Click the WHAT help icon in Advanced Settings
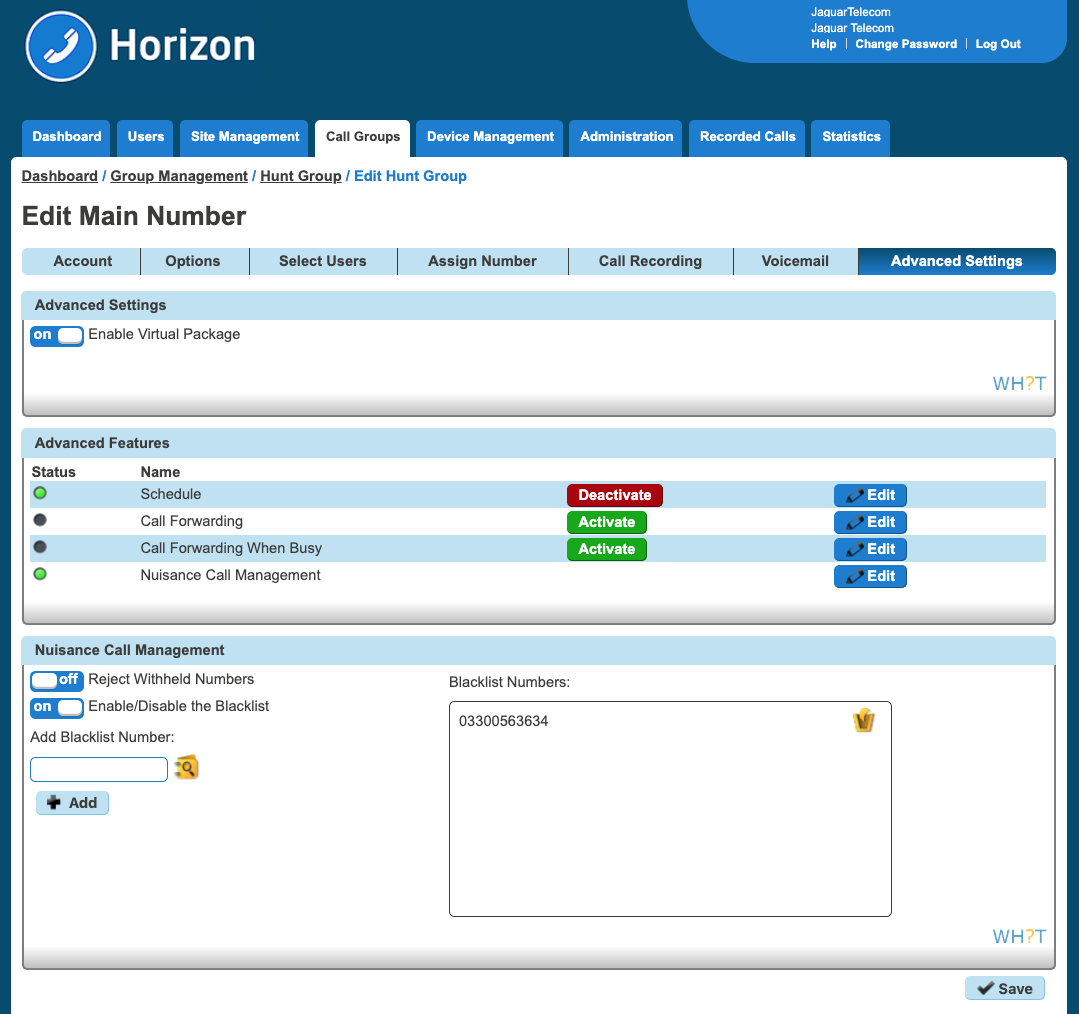The width and height of the screenshot is (1079, 1014). [1019, 383]
